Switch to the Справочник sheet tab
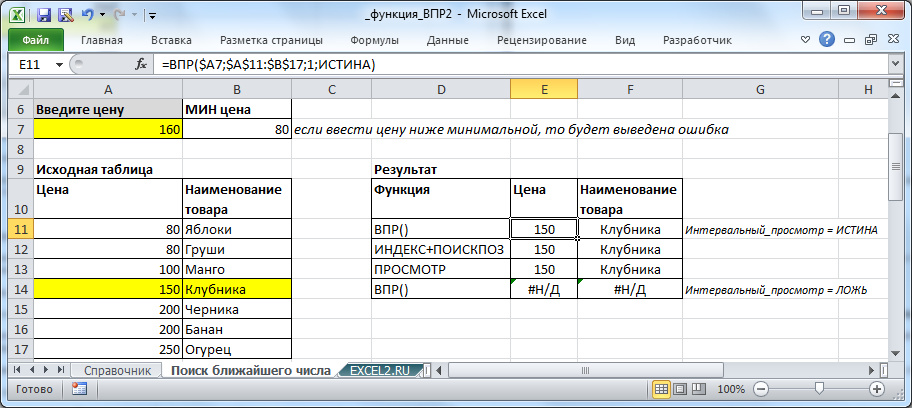Image resolution: width=912 pixels, height=408 pixels. coord(118,370)
